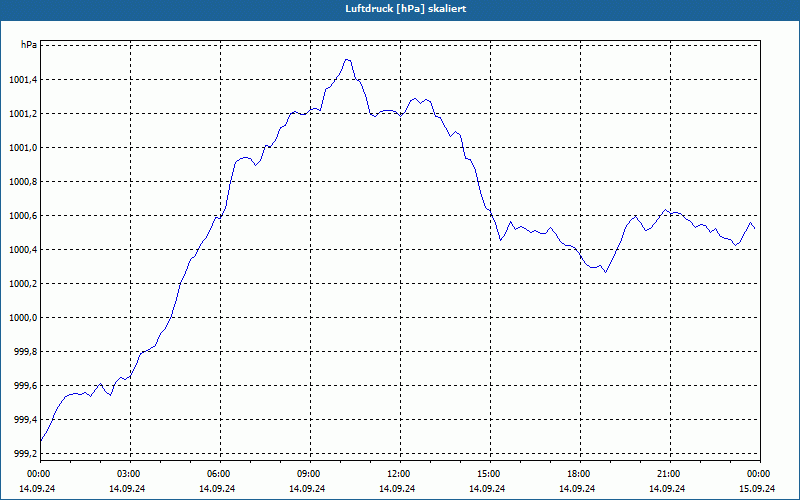Select the 1001,2 y-axis label

23,113
